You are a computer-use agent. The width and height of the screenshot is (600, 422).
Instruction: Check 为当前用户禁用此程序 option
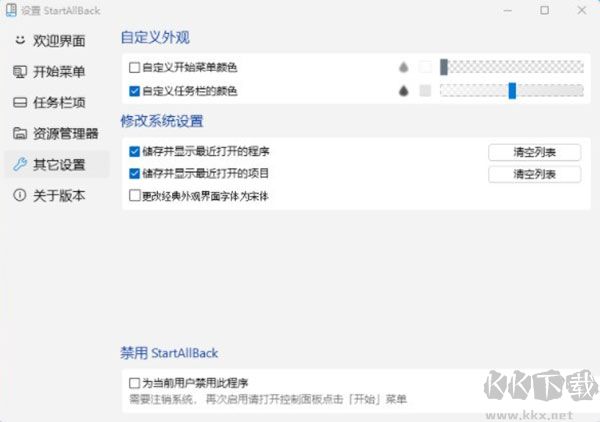135,382
